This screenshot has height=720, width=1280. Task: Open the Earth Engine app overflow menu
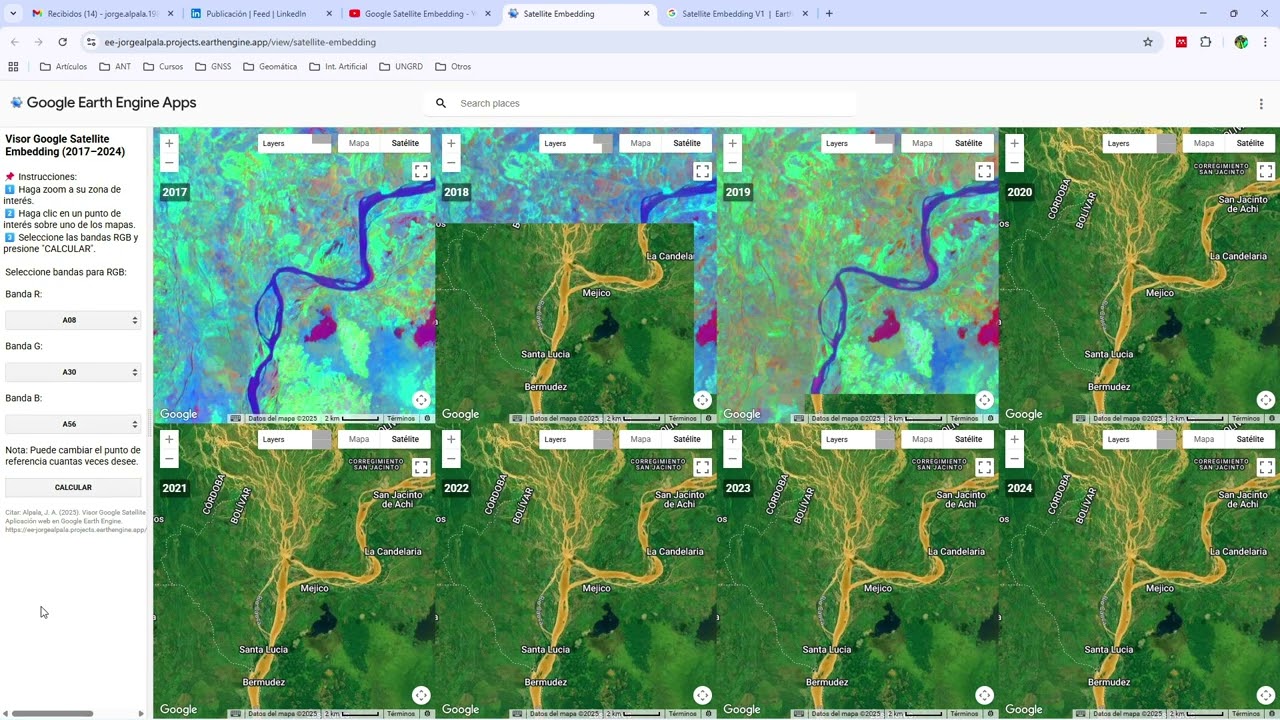[1260, 103]
